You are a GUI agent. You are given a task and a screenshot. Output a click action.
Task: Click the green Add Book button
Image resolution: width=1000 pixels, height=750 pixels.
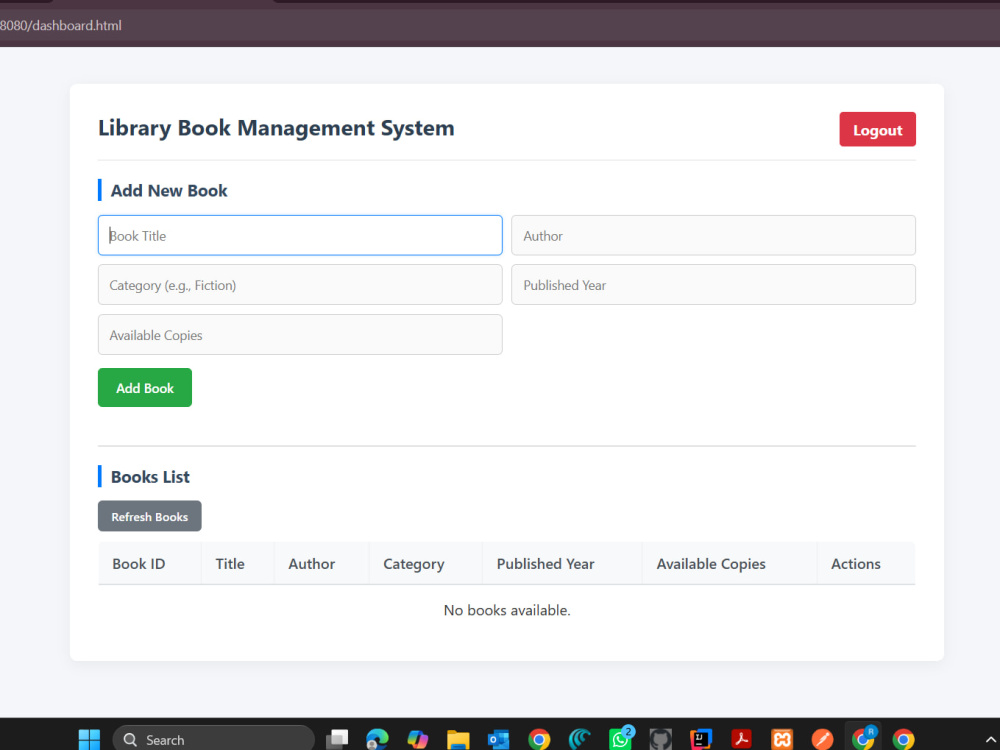point(145,388)
